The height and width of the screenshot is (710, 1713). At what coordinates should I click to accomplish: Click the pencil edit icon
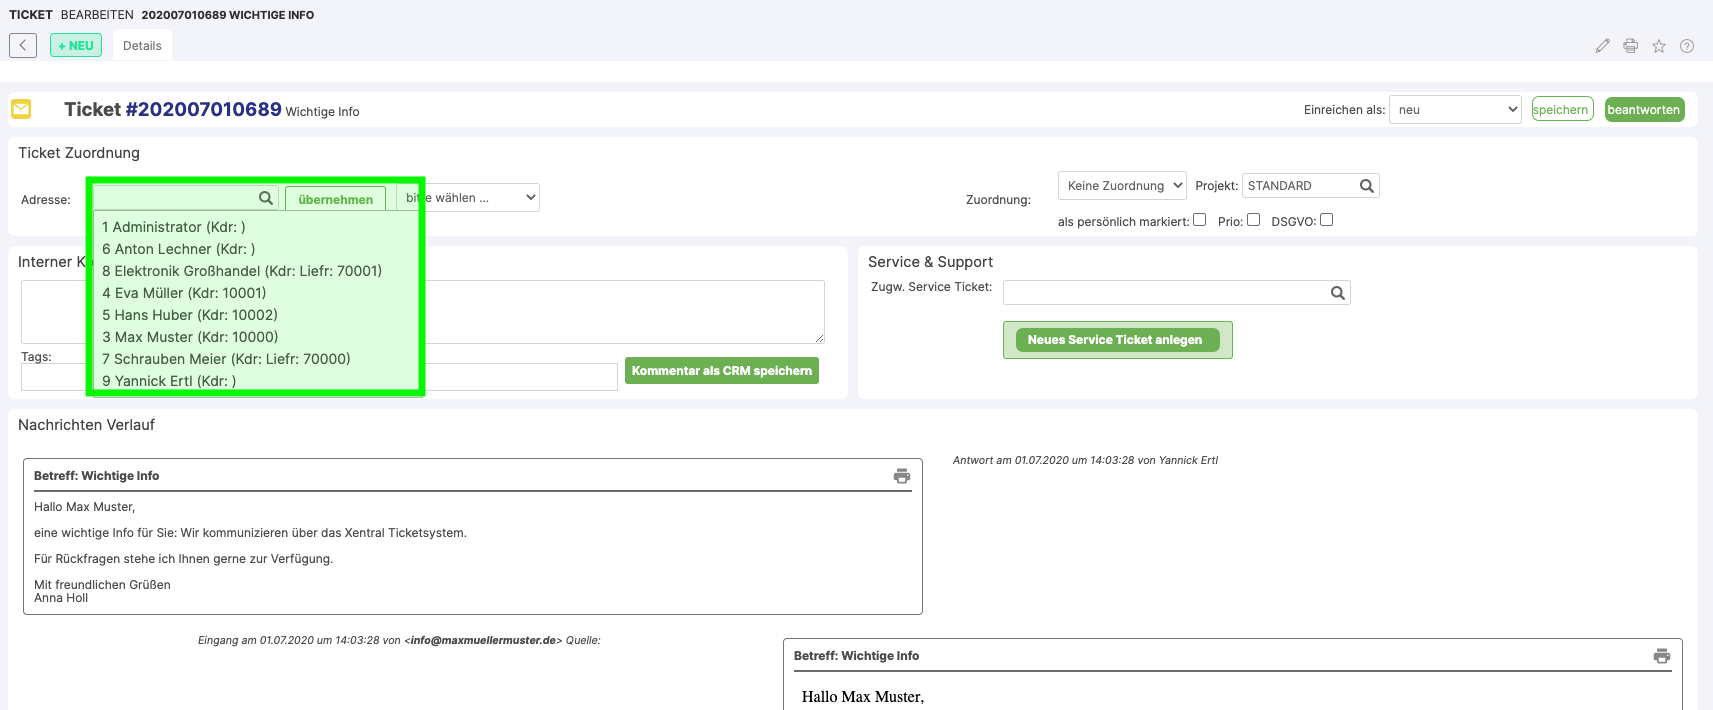click(1602, 46)
